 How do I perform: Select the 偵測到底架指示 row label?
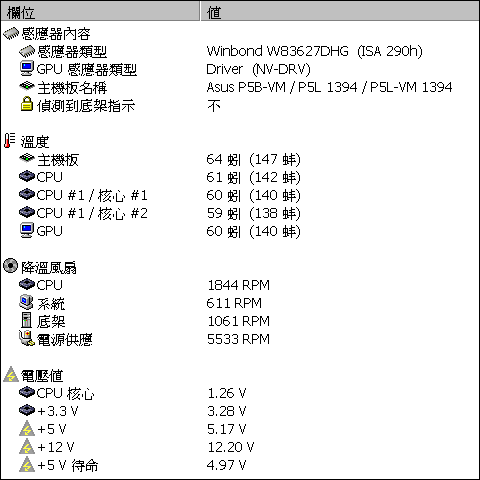tap(86, 106)
